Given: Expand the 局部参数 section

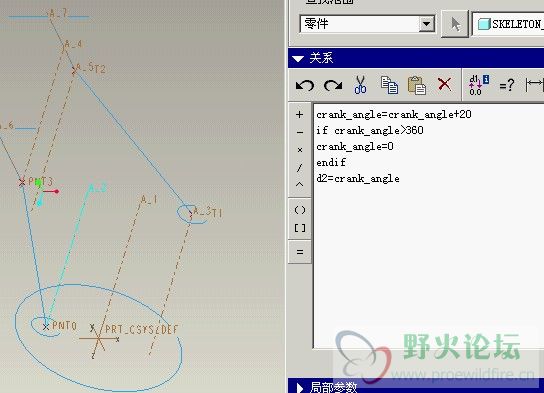Looking at the screenshot, I should [x=300, y=388].
